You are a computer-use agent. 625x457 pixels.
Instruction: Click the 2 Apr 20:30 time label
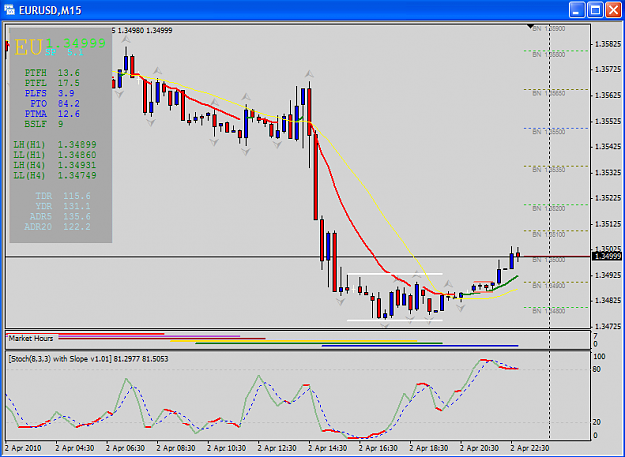(x=480, y=448)
